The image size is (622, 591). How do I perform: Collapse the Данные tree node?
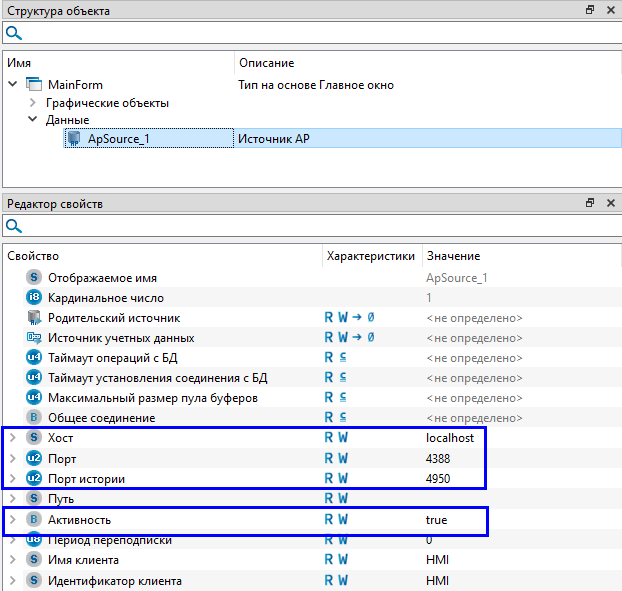[32, 120]
